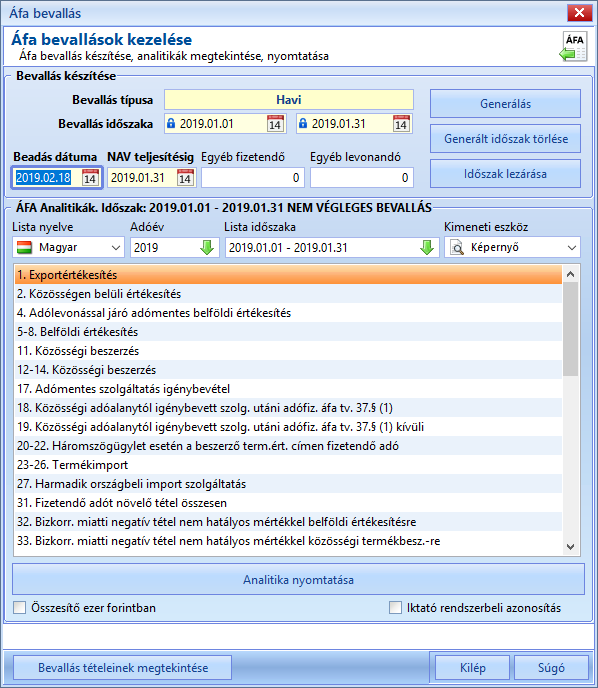
Task: Click the Generálás button
Action: [x=505, y=104]
